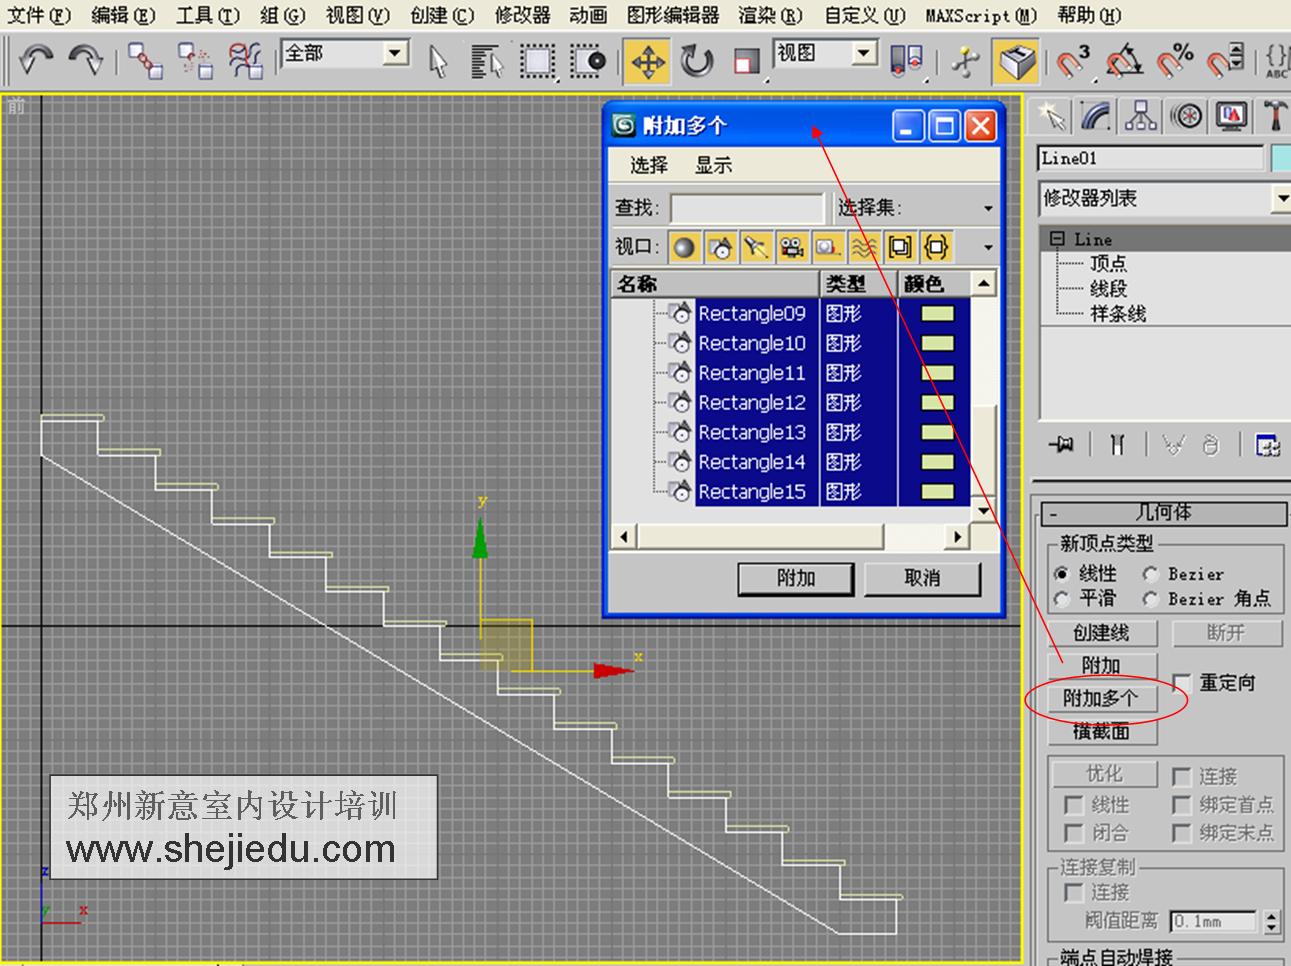Open the Hierarchy panel icon
This screenshot has width=1291, height=966.
click(1138, 114)
